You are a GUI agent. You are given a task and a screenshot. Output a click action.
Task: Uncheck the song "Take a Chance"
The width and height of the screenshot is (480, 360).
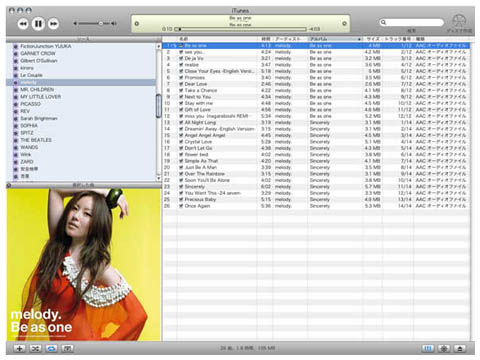(x=181, y=91)
